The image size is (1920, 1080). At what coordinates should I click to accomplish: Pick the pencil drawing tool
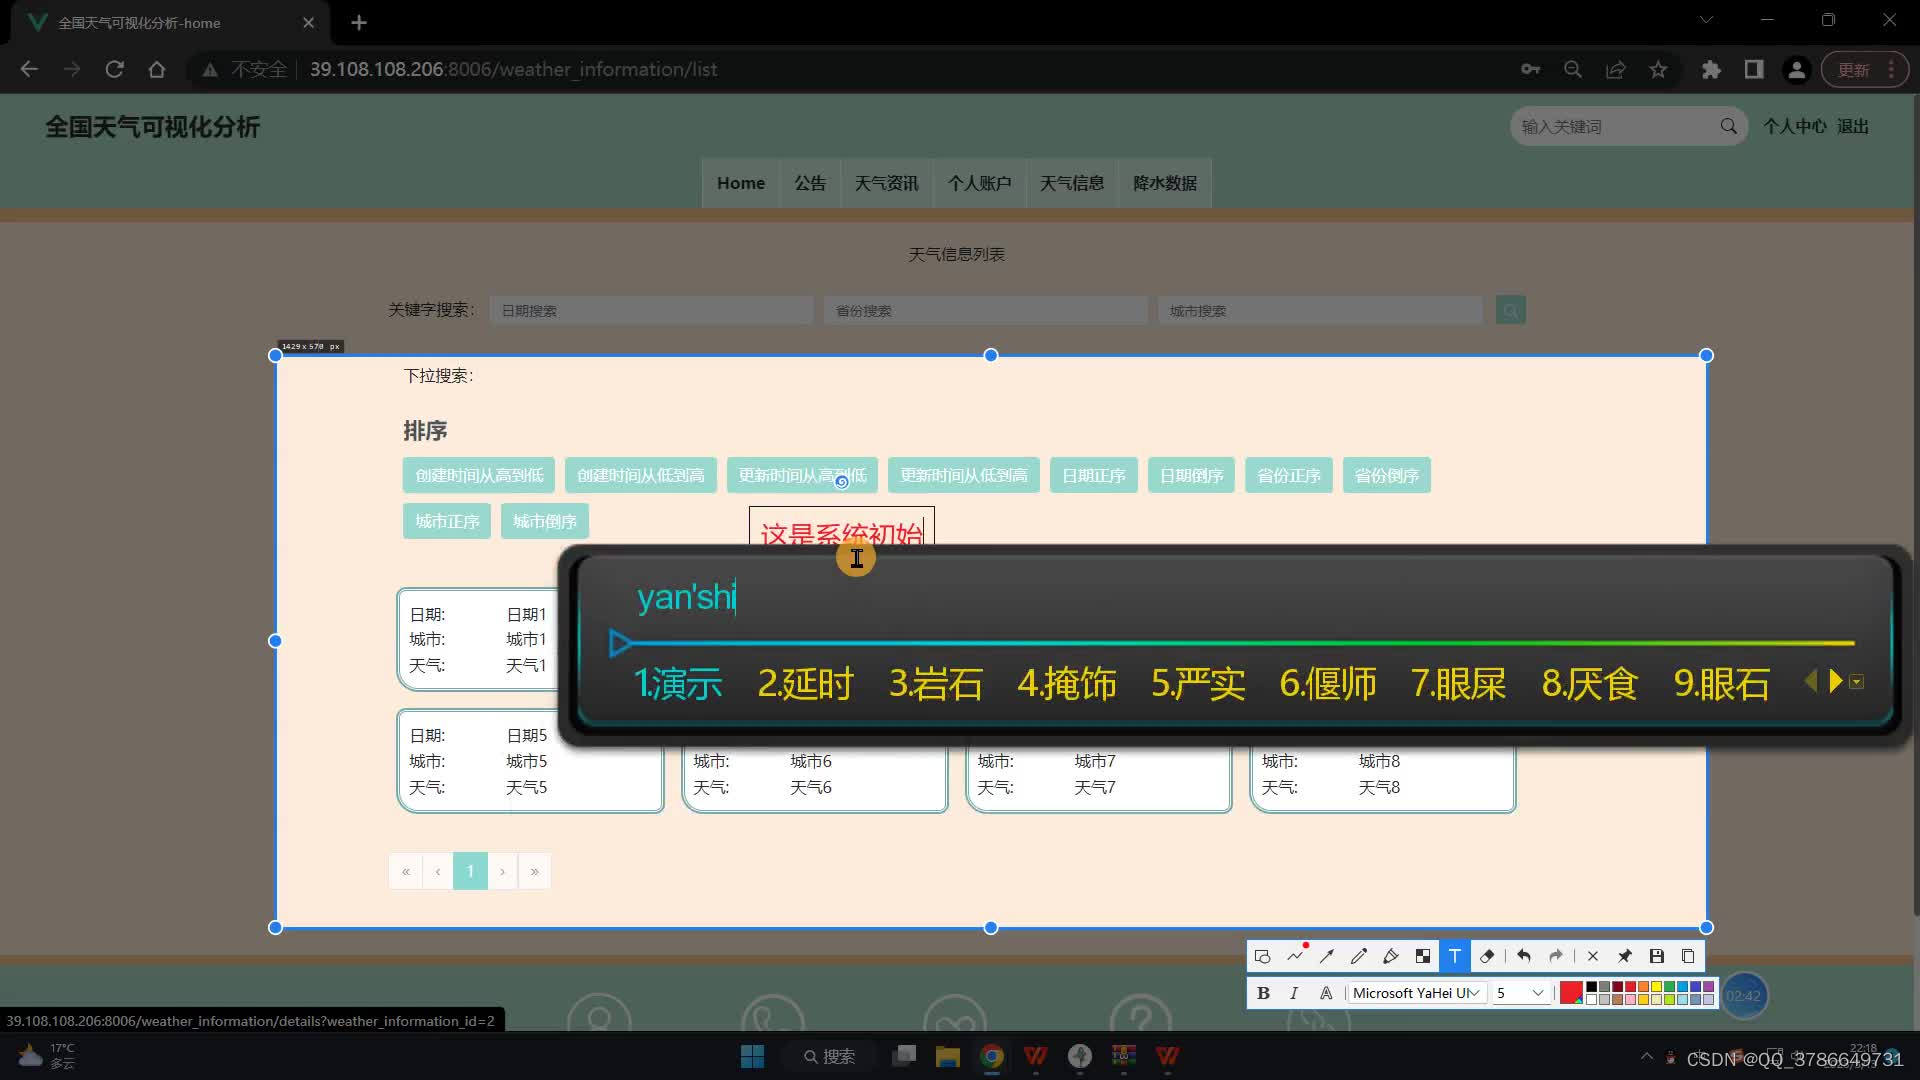click(1359, 956)
